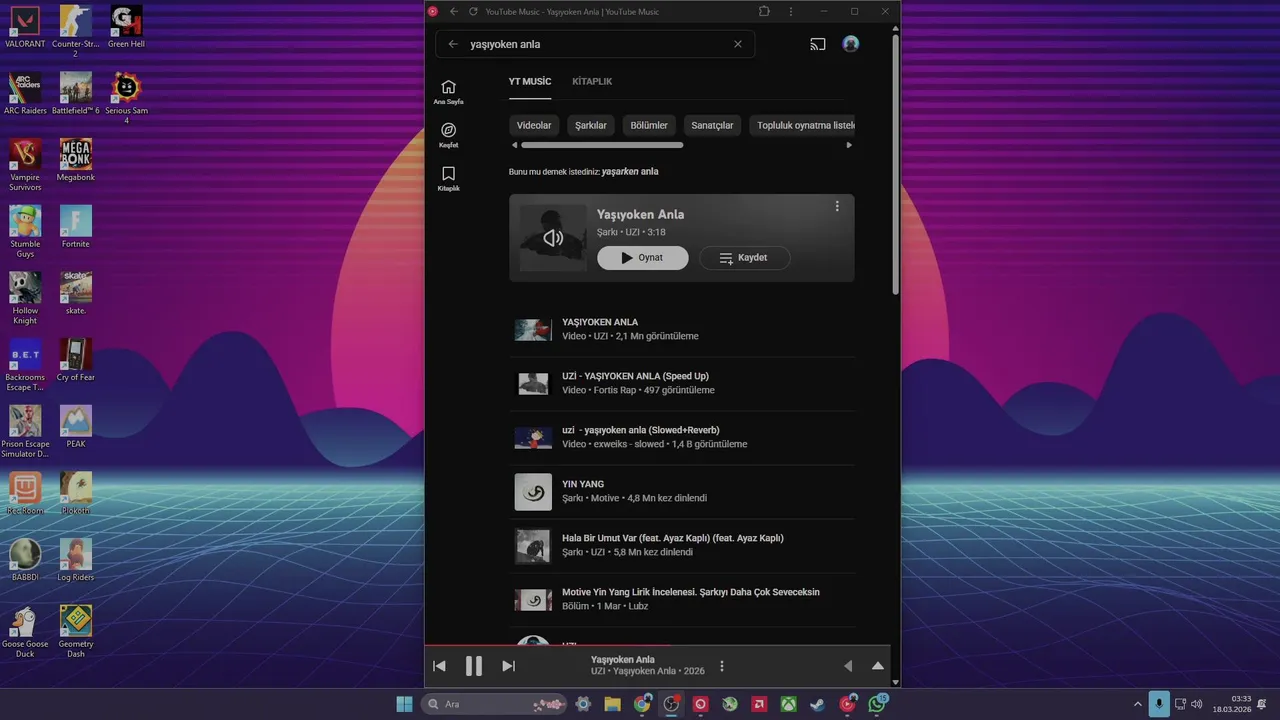Open Cry of Fear desktop shortcut
This screenshot has width=1280, height=720.
[76, 360]
